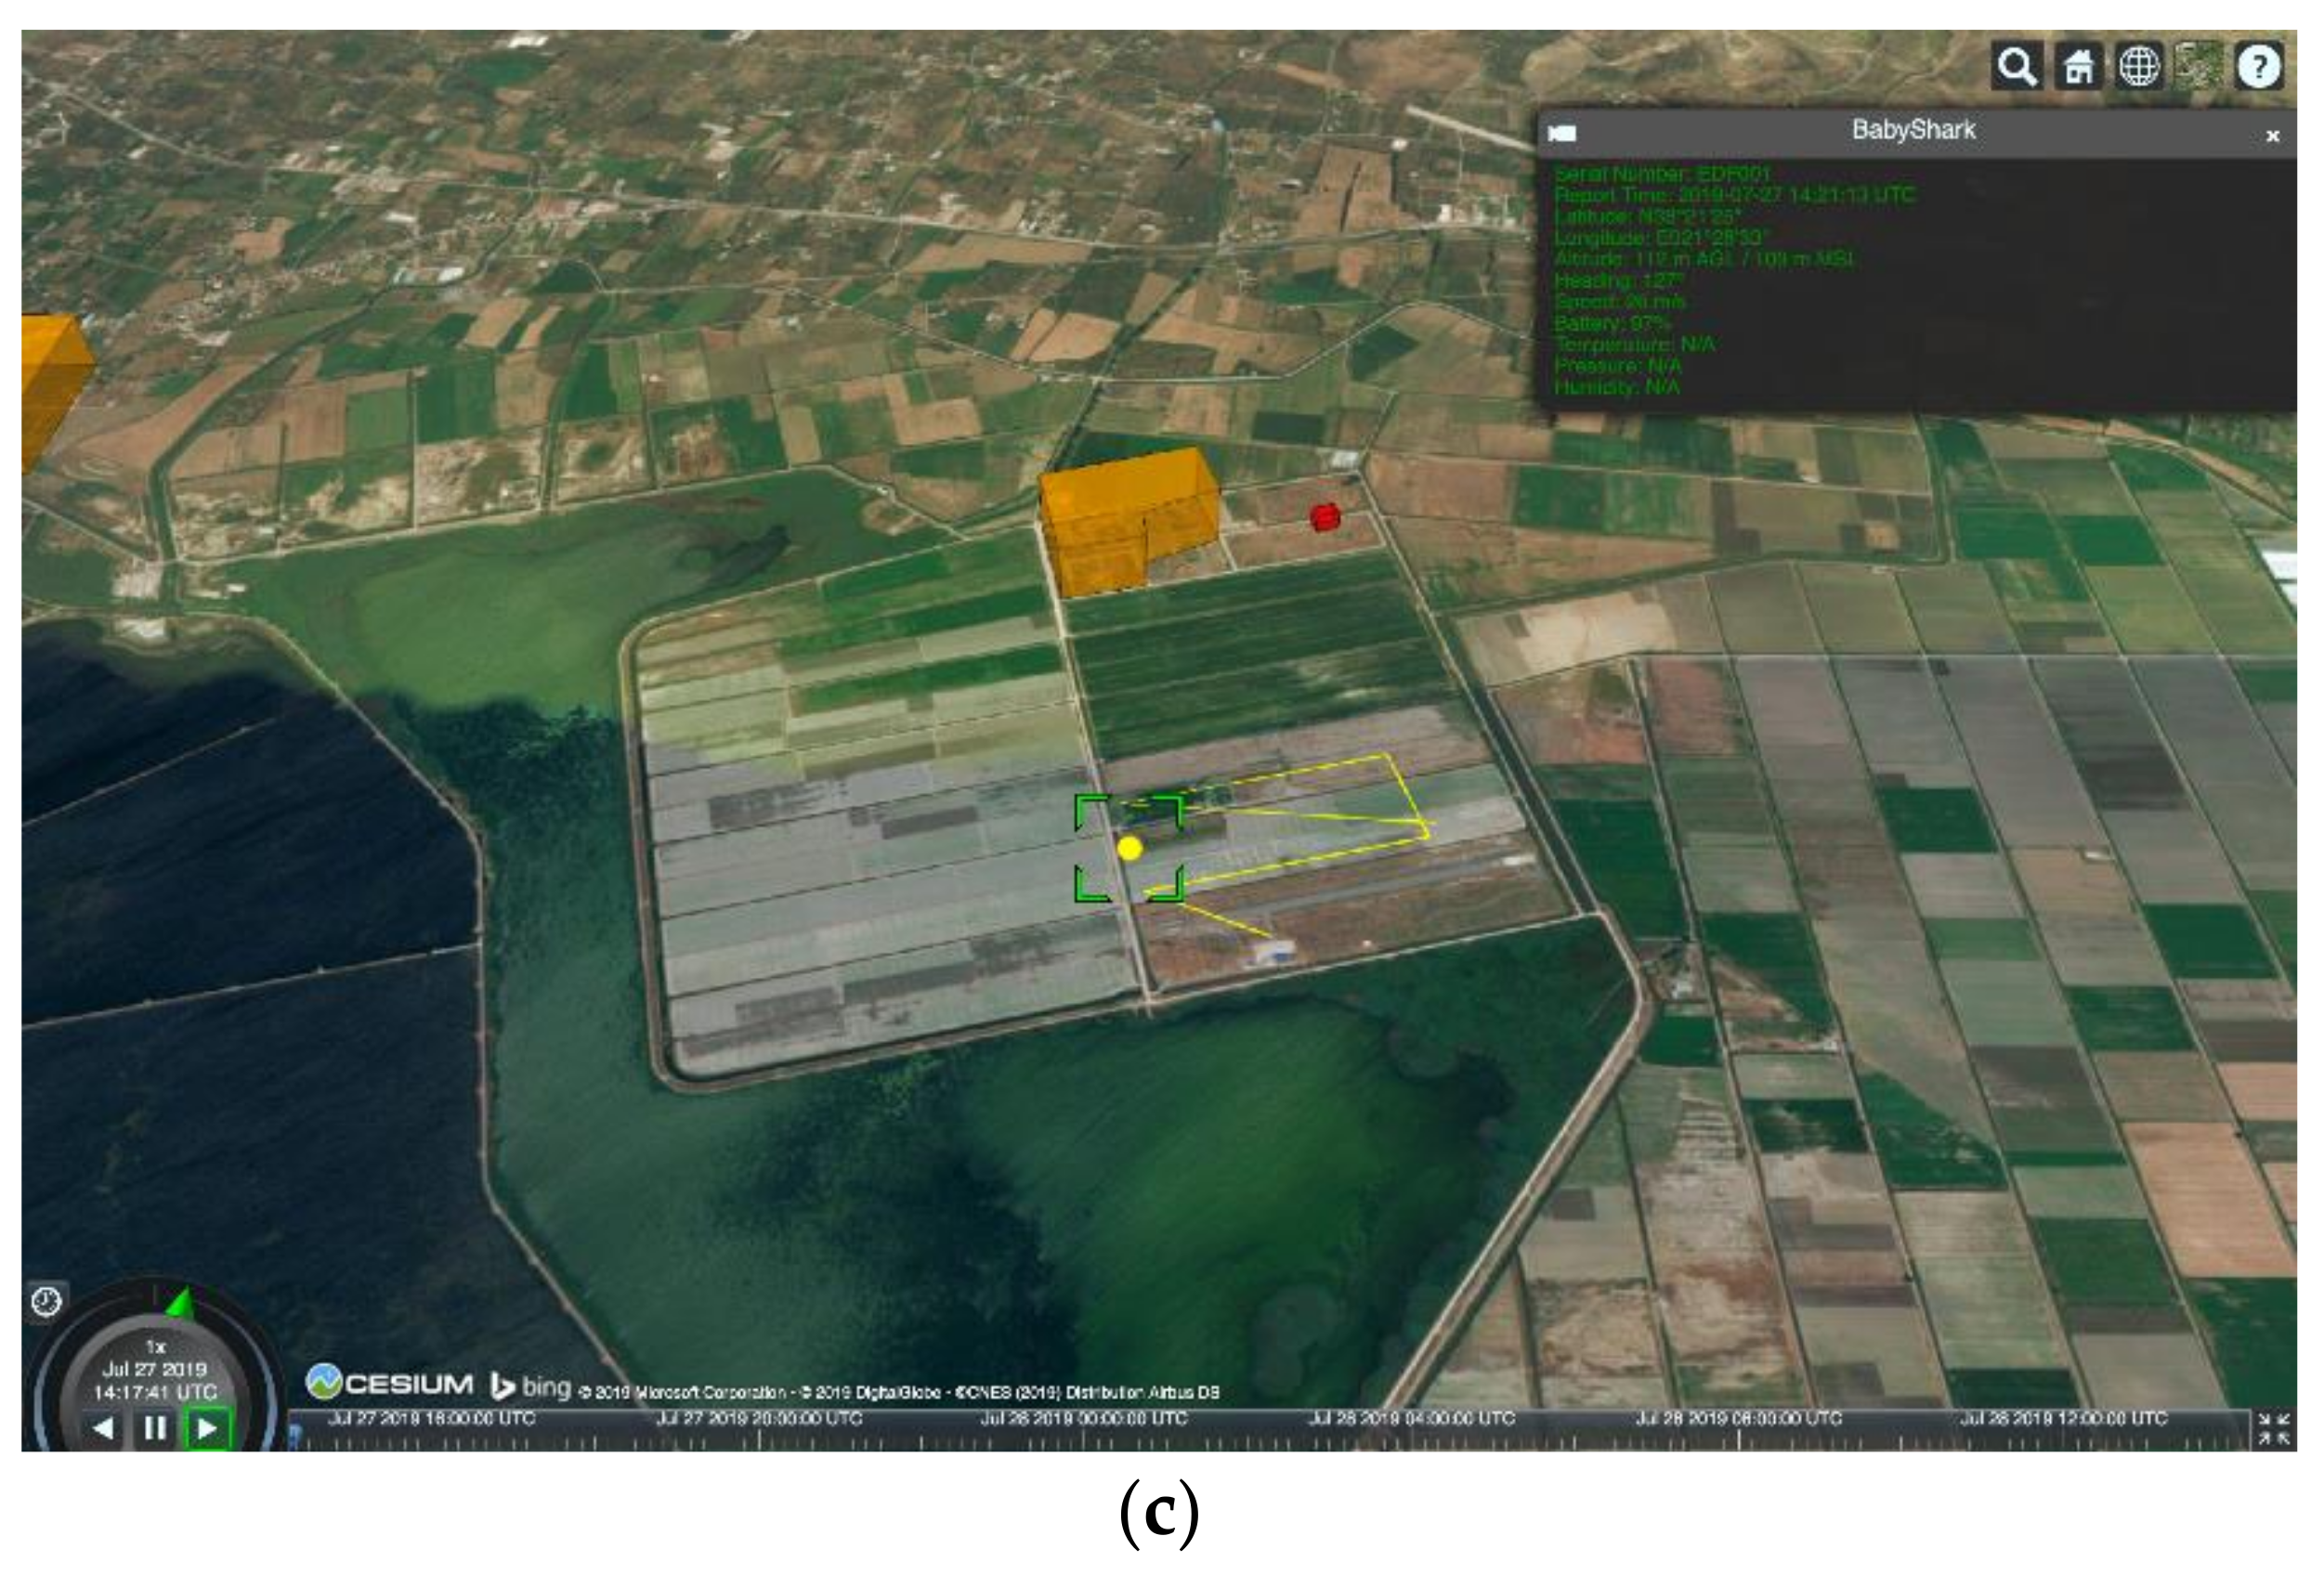Click the Cesium logo link

pos(390,1384)
